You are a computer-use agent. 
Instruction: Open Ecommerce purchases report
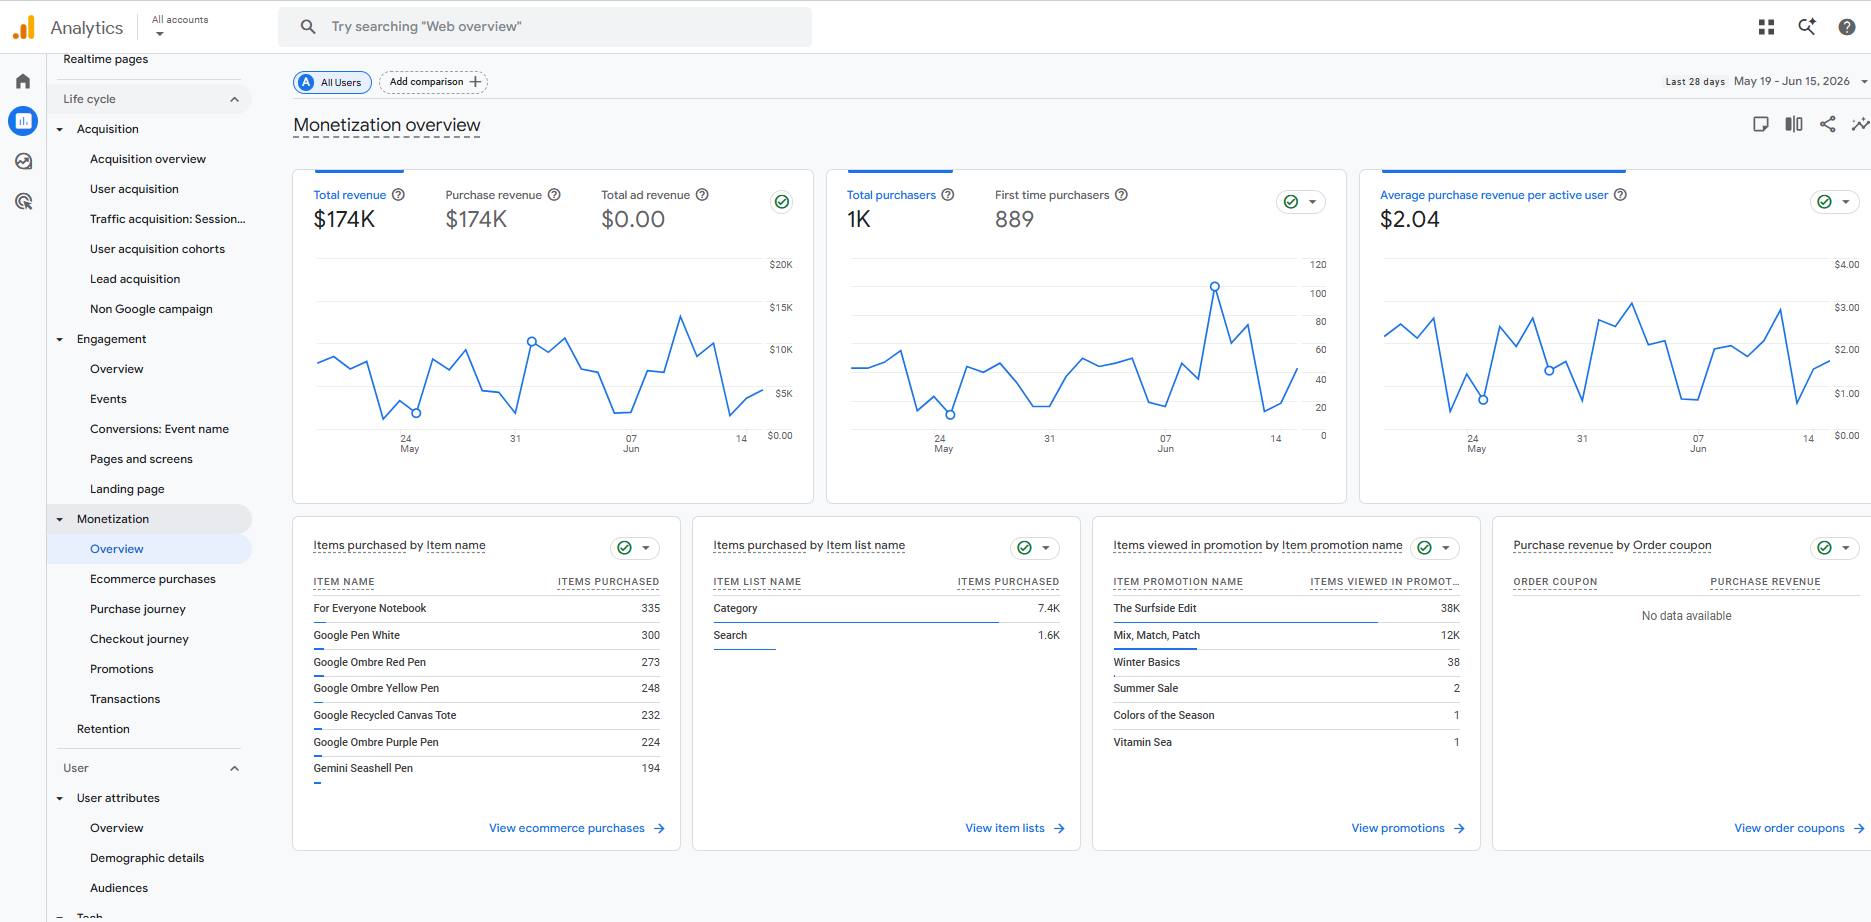coord(153,579)
